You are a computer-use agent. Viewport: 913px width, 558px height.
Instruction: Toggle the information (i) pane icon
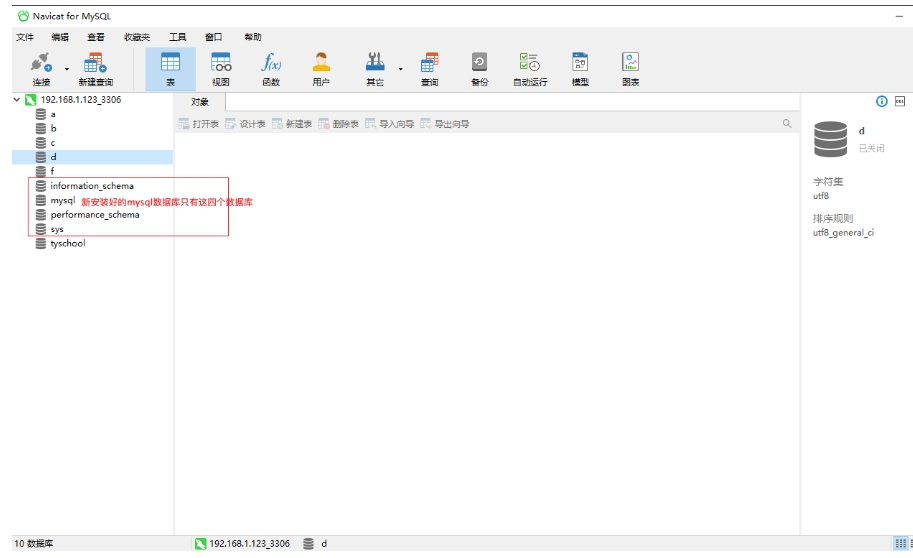pyautogui.click(x=882, y=101)
